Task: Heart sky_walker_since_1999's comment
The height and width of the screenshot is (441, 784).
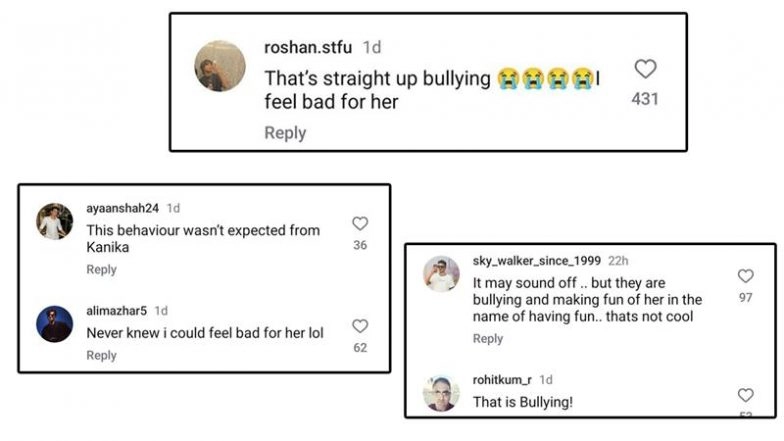Action: click(745, 276)
